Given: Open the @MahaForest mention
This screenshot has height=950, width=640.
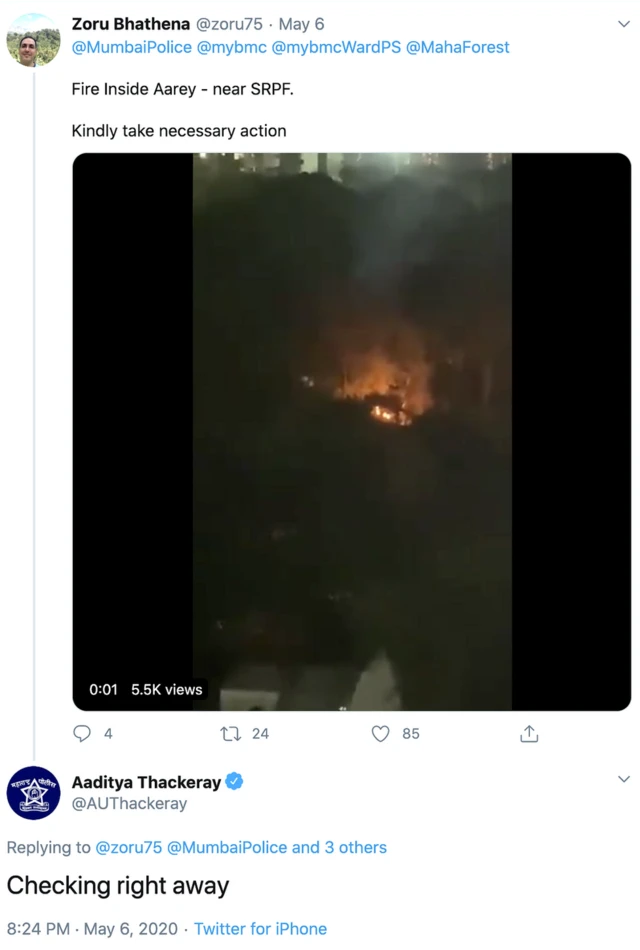Looking at the screenshot, I should point(458,47).
